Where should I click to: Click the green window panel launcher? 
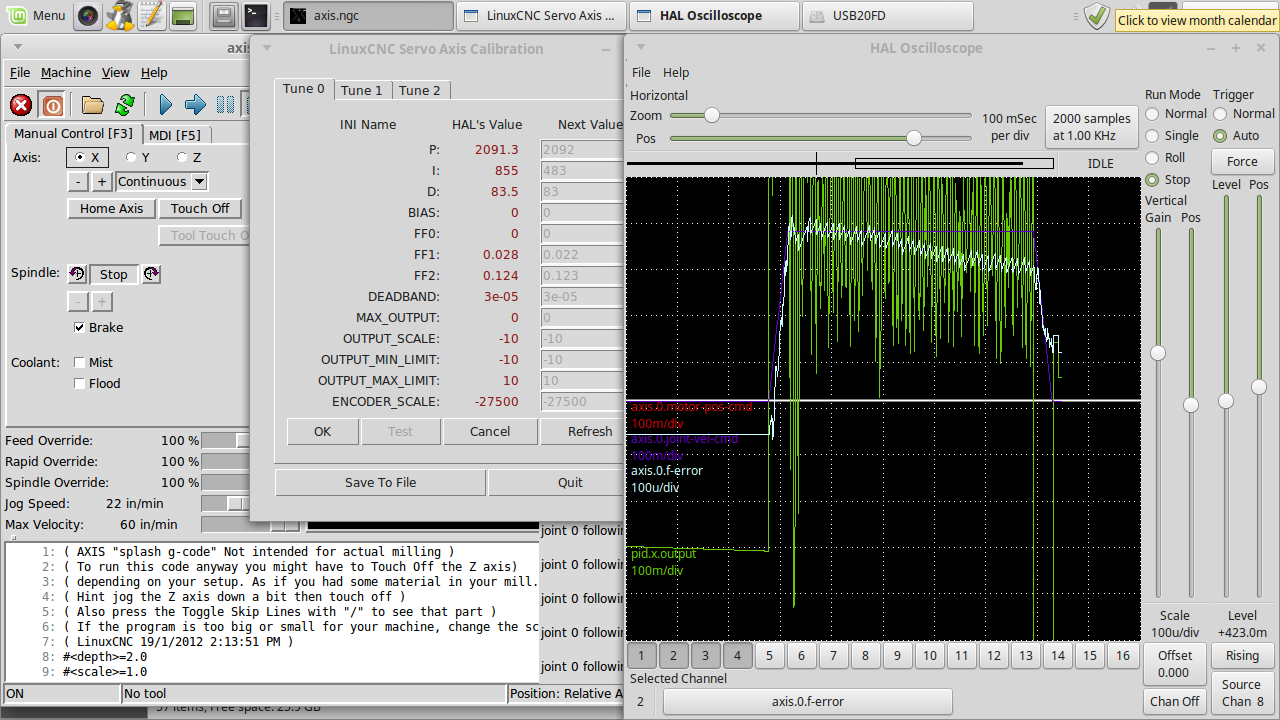click(x=182, y=16)
